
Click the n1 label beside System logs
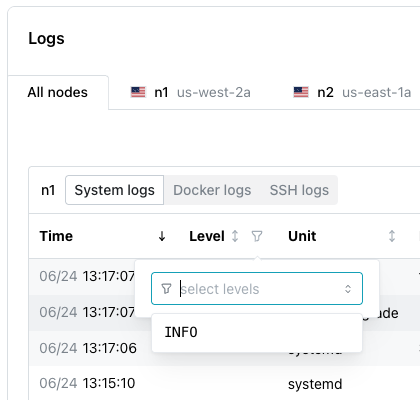[x=48, y=190]
